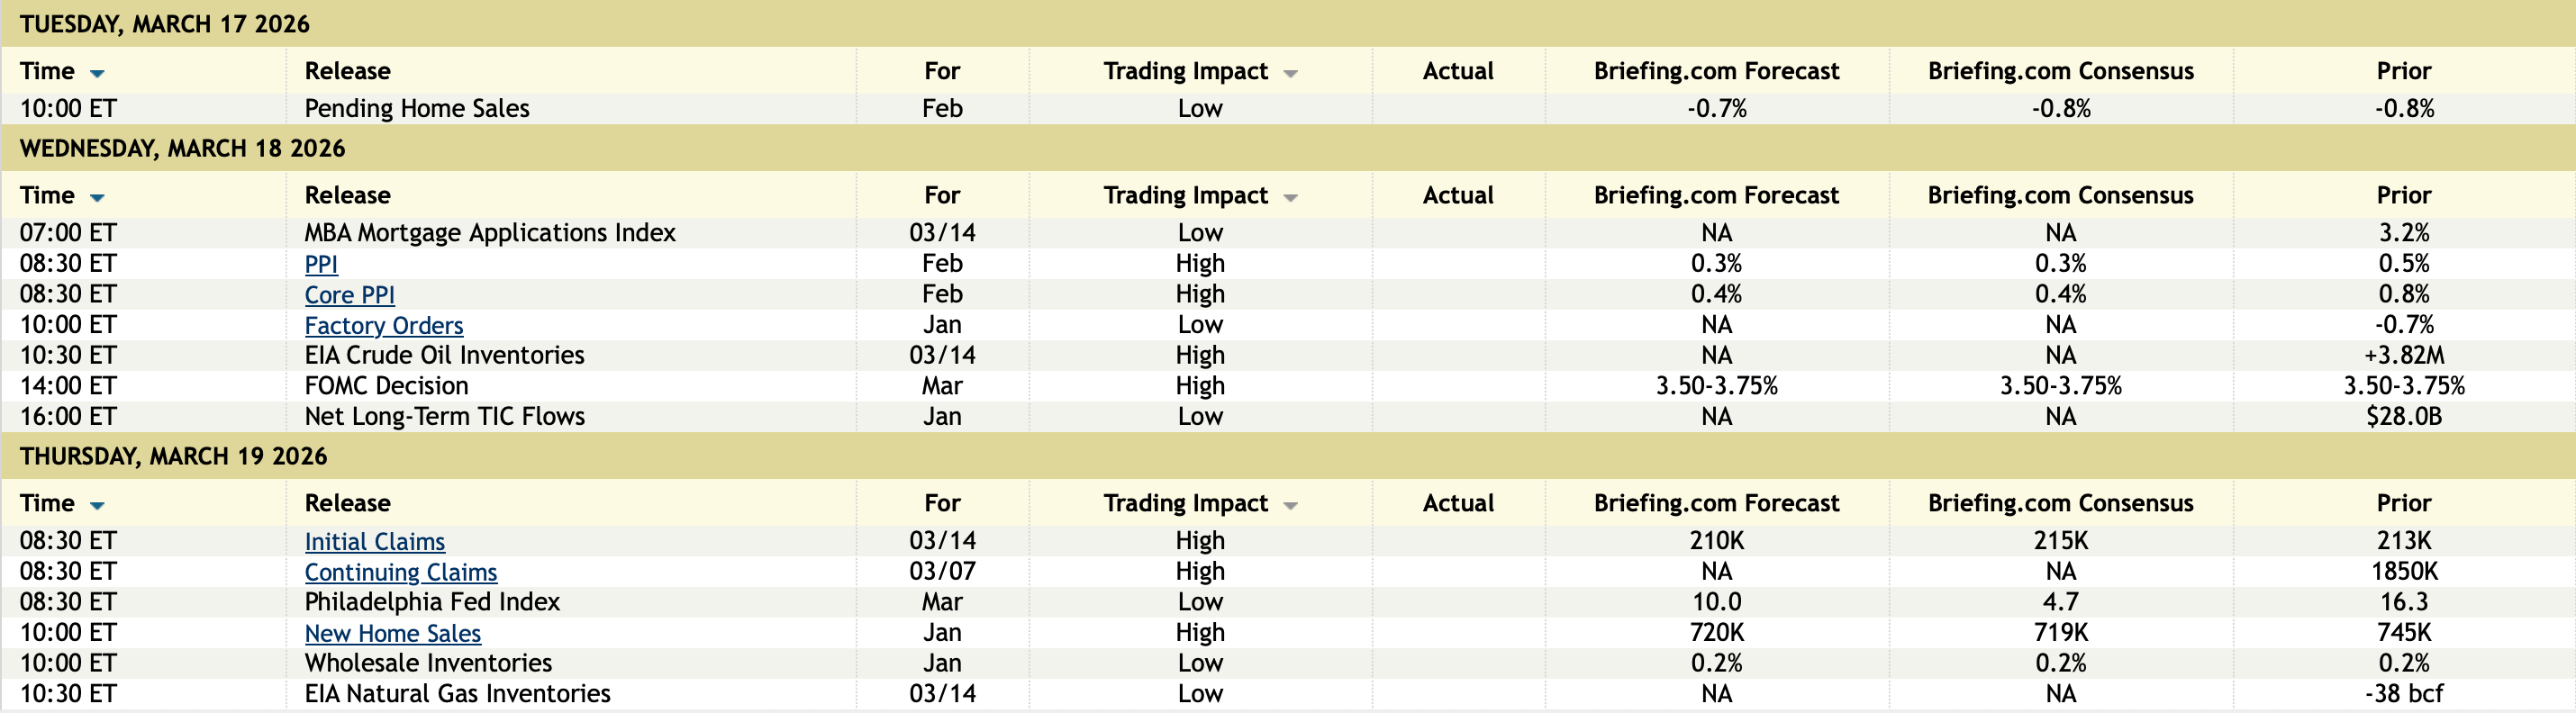Click Time sort arrow under Wednesday, March 18

coord(97,197)
